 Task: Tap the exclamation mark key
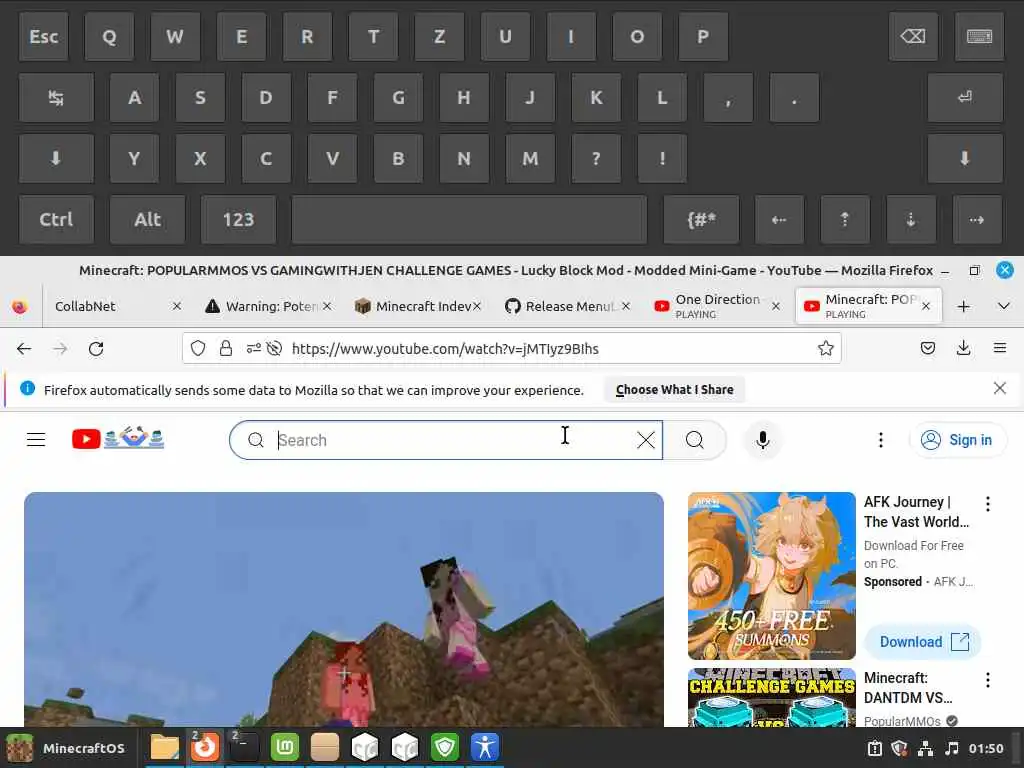[x=662, y=159]
